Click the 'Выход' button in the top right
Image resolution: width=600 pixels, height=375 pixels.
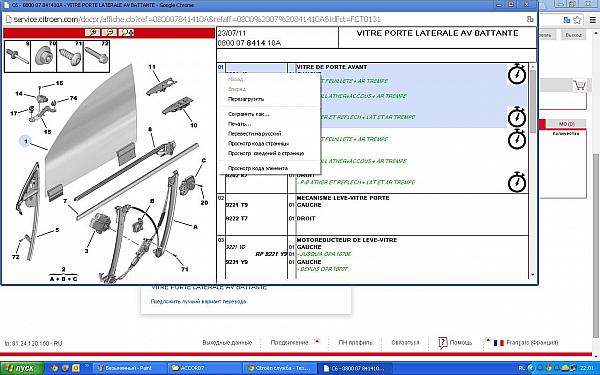pos(574,35)
